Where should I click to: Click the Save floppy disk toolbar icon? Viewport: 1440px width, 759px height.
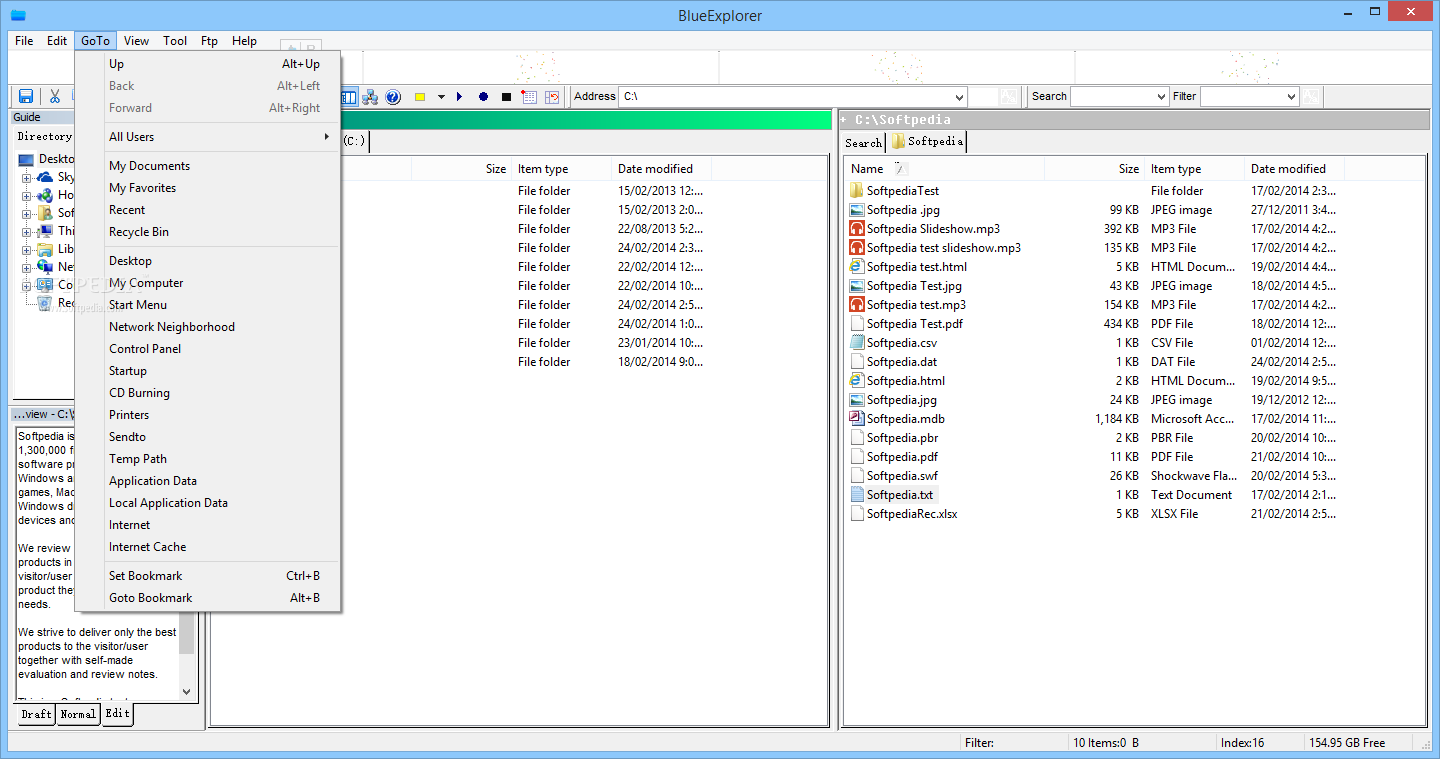[x=26, y=97]
